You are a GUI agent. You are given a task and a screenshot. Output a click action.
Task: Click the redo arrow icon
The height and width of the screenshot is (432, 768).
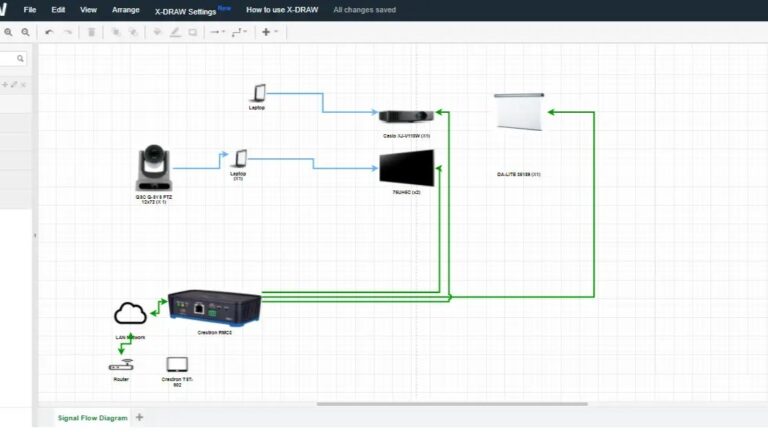[x=67, y=32]
